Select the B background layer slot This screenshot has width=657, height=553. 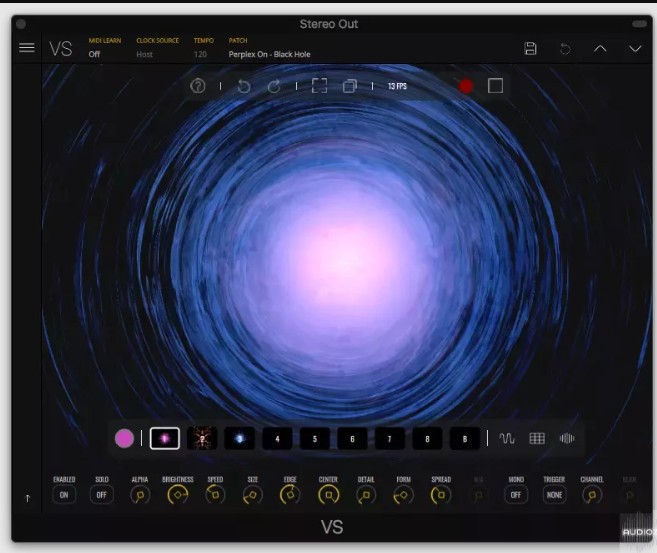[x=465, y=439]
